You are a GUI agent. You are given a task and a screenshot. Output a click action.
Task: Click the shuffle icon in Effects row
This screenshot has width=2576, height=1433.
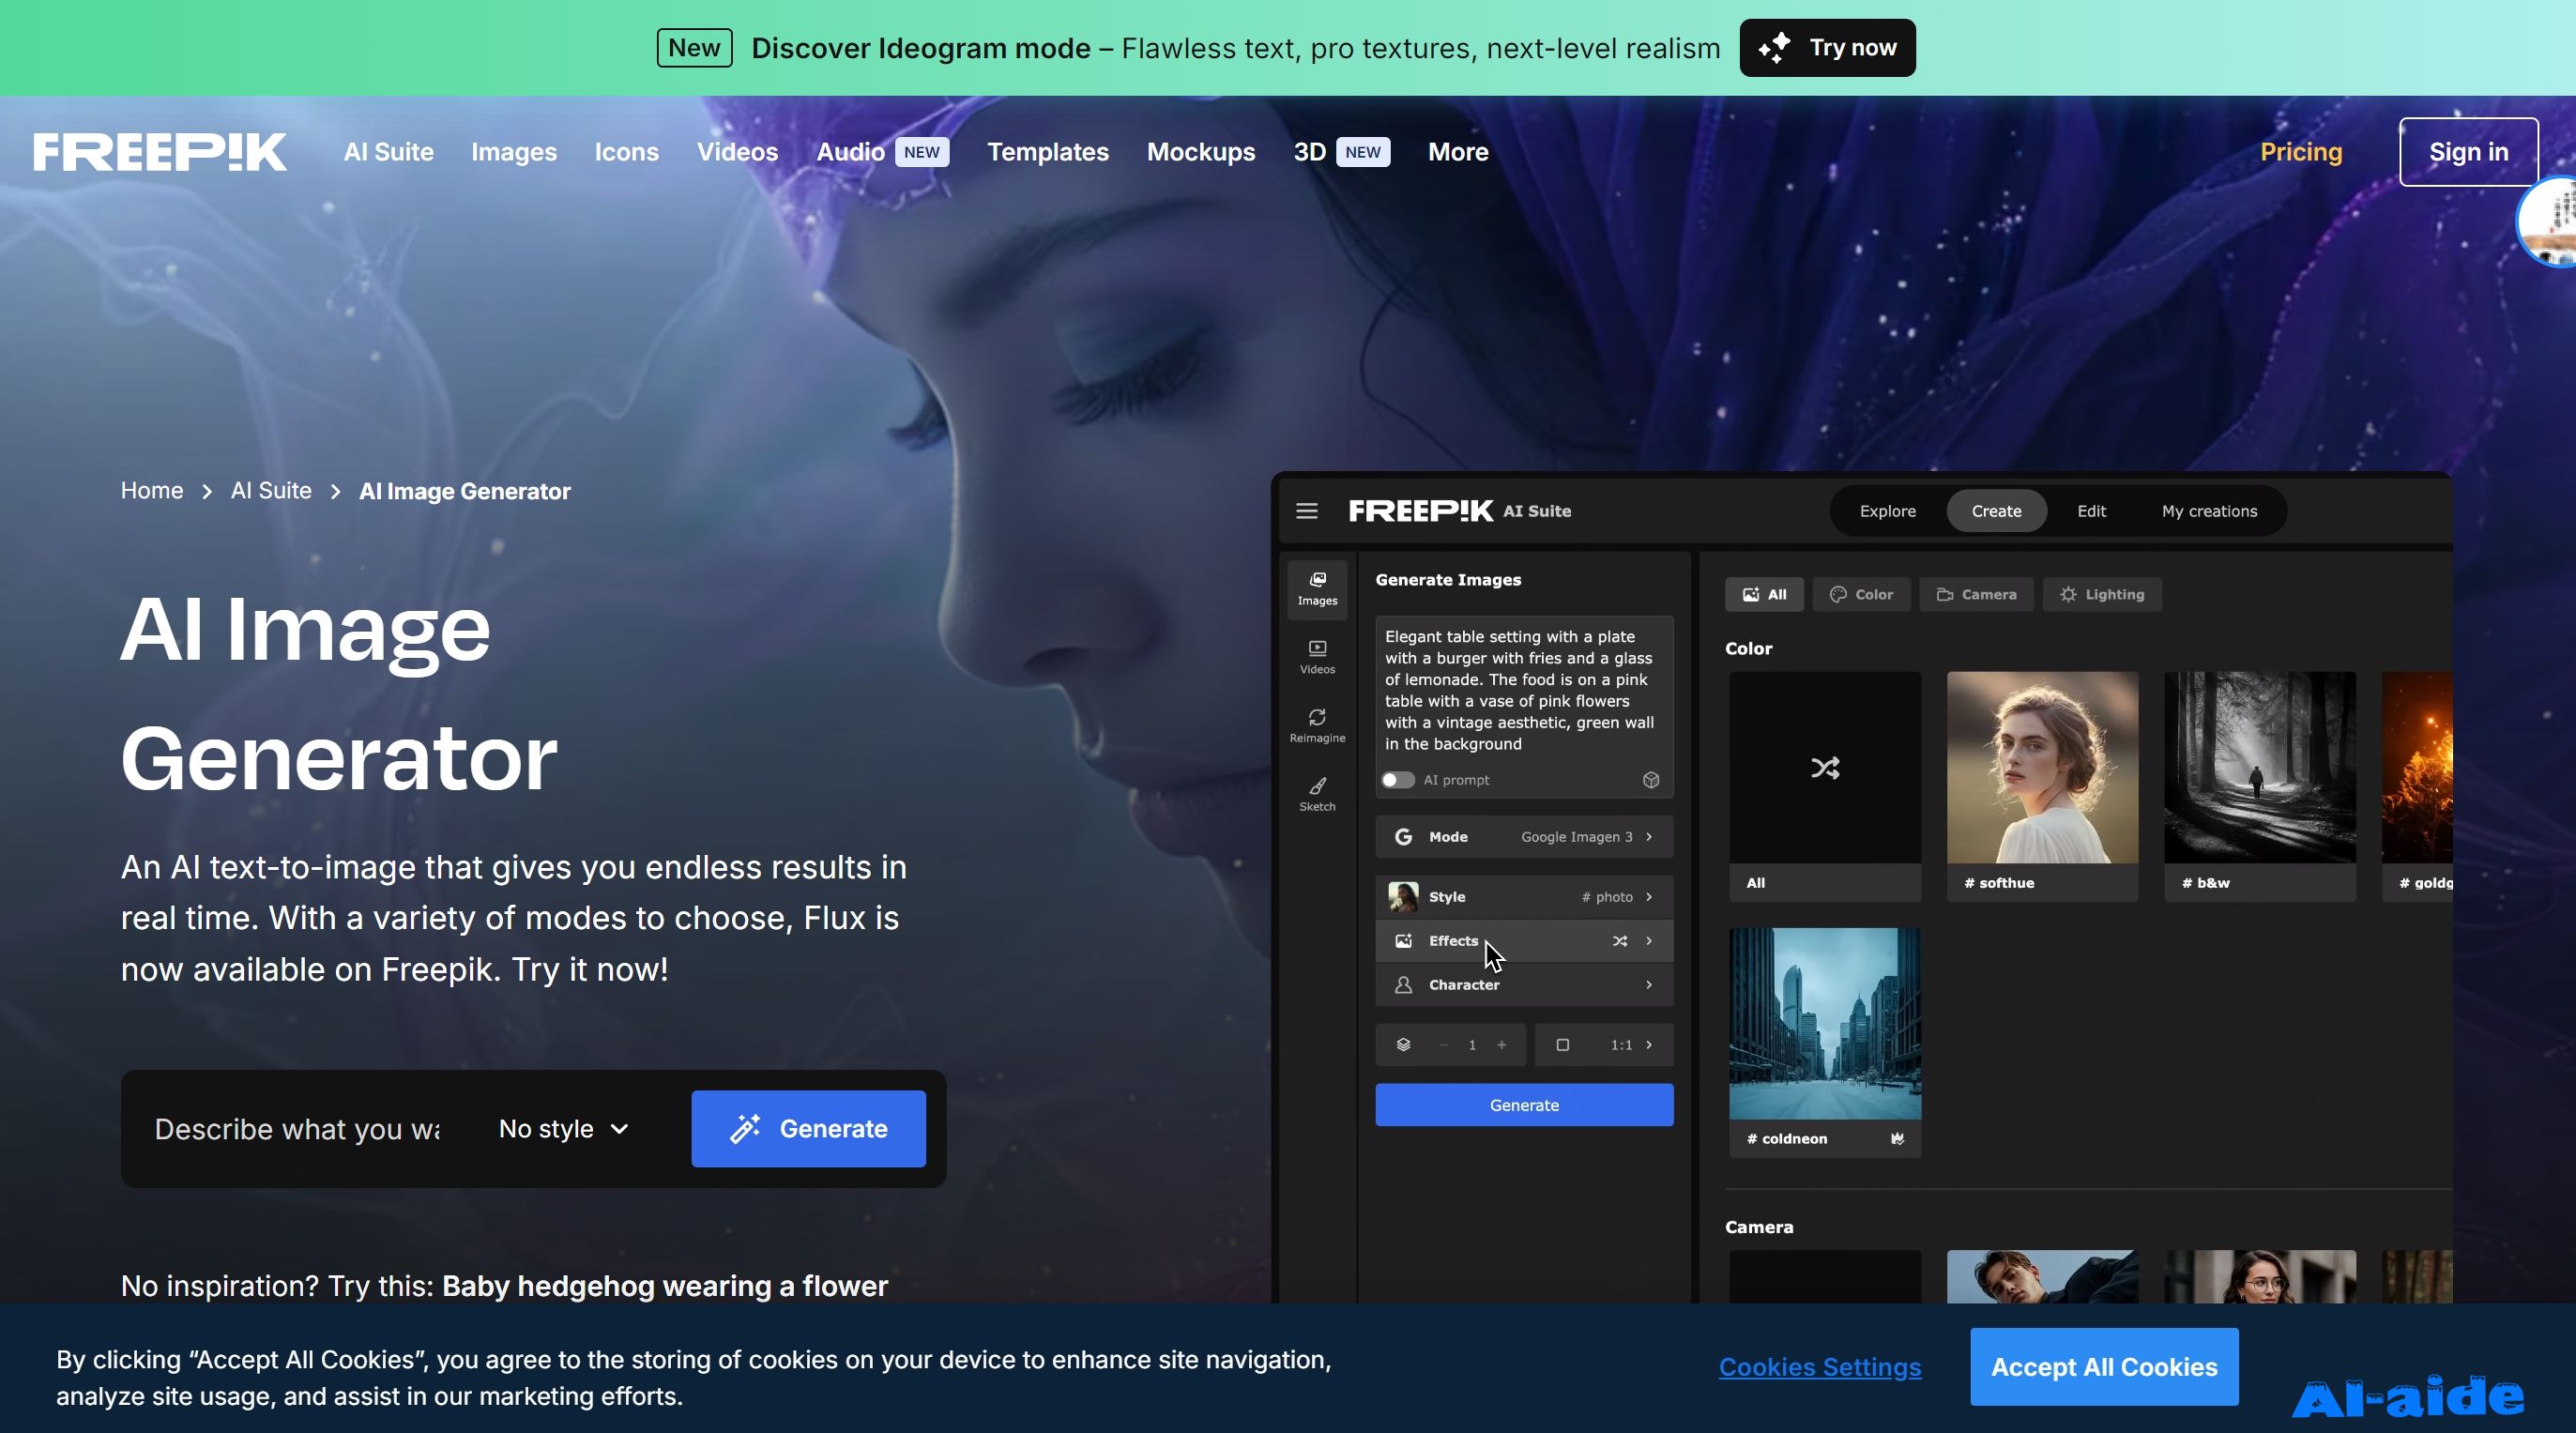coord(1620,941)
